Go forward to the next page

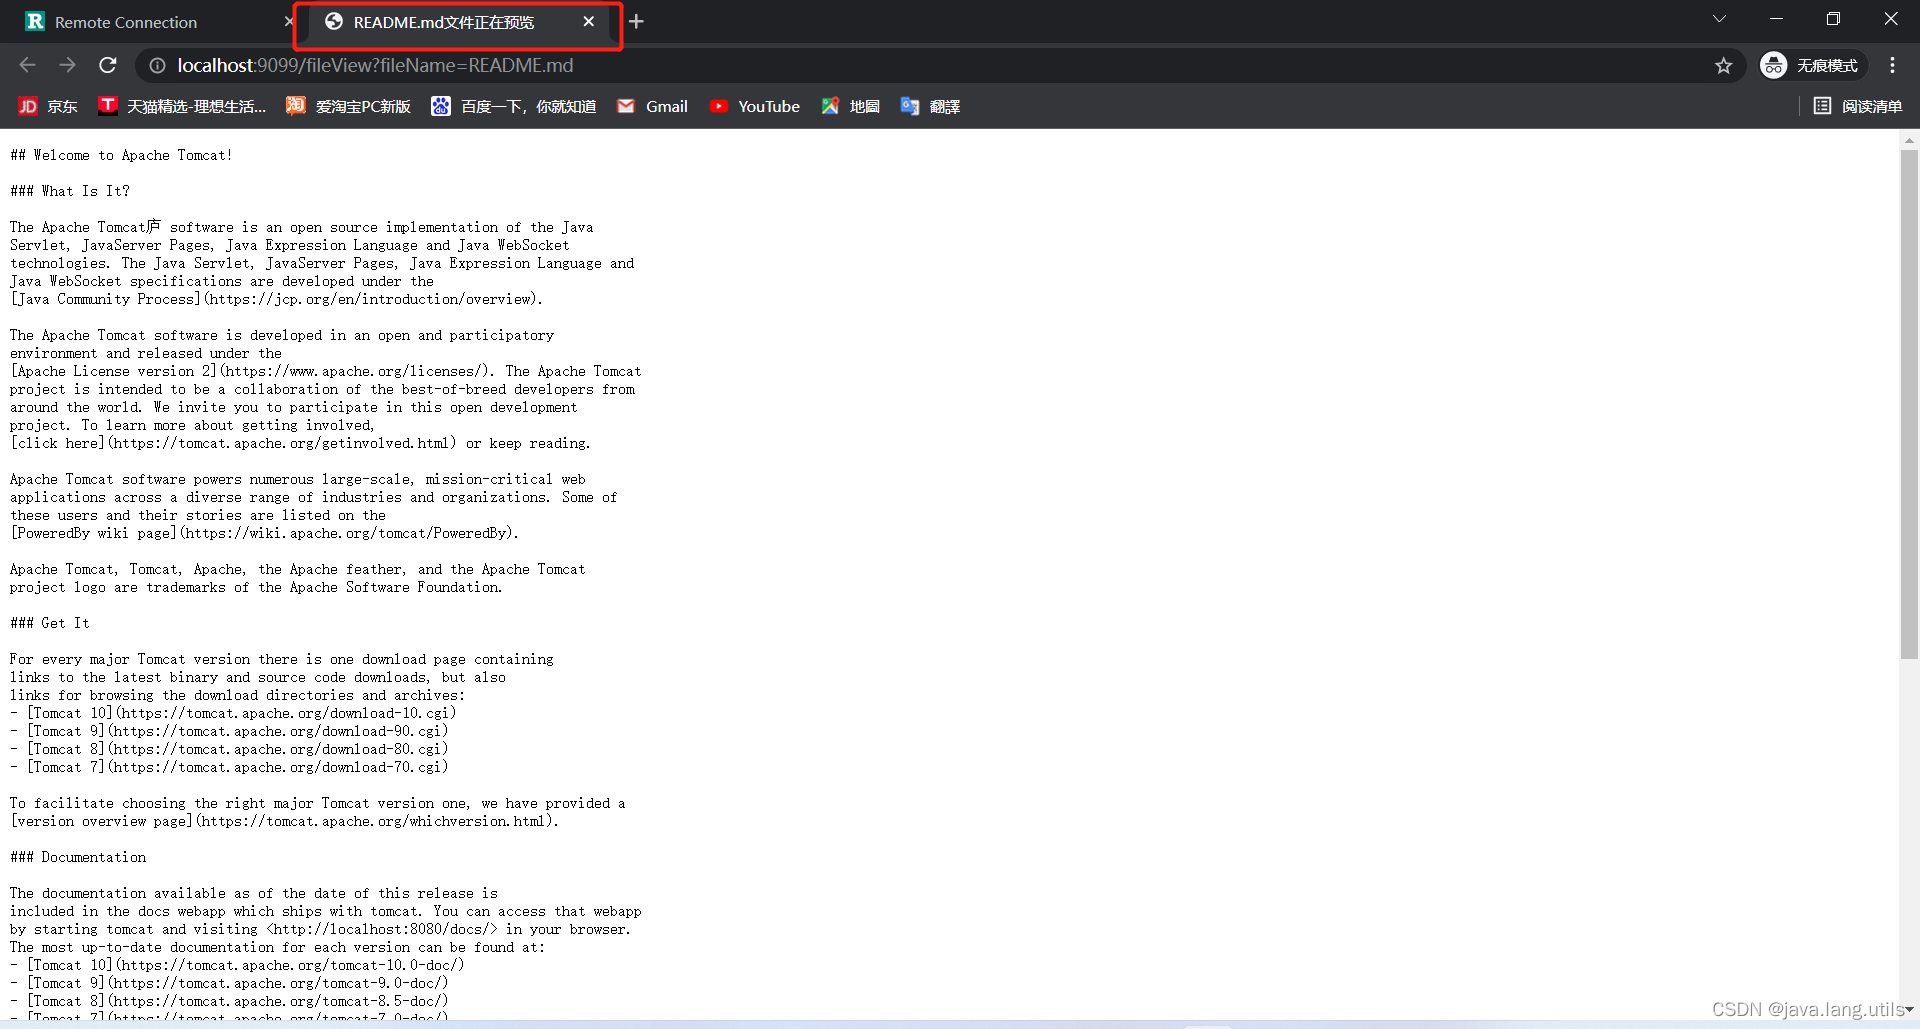pos(67,65)
